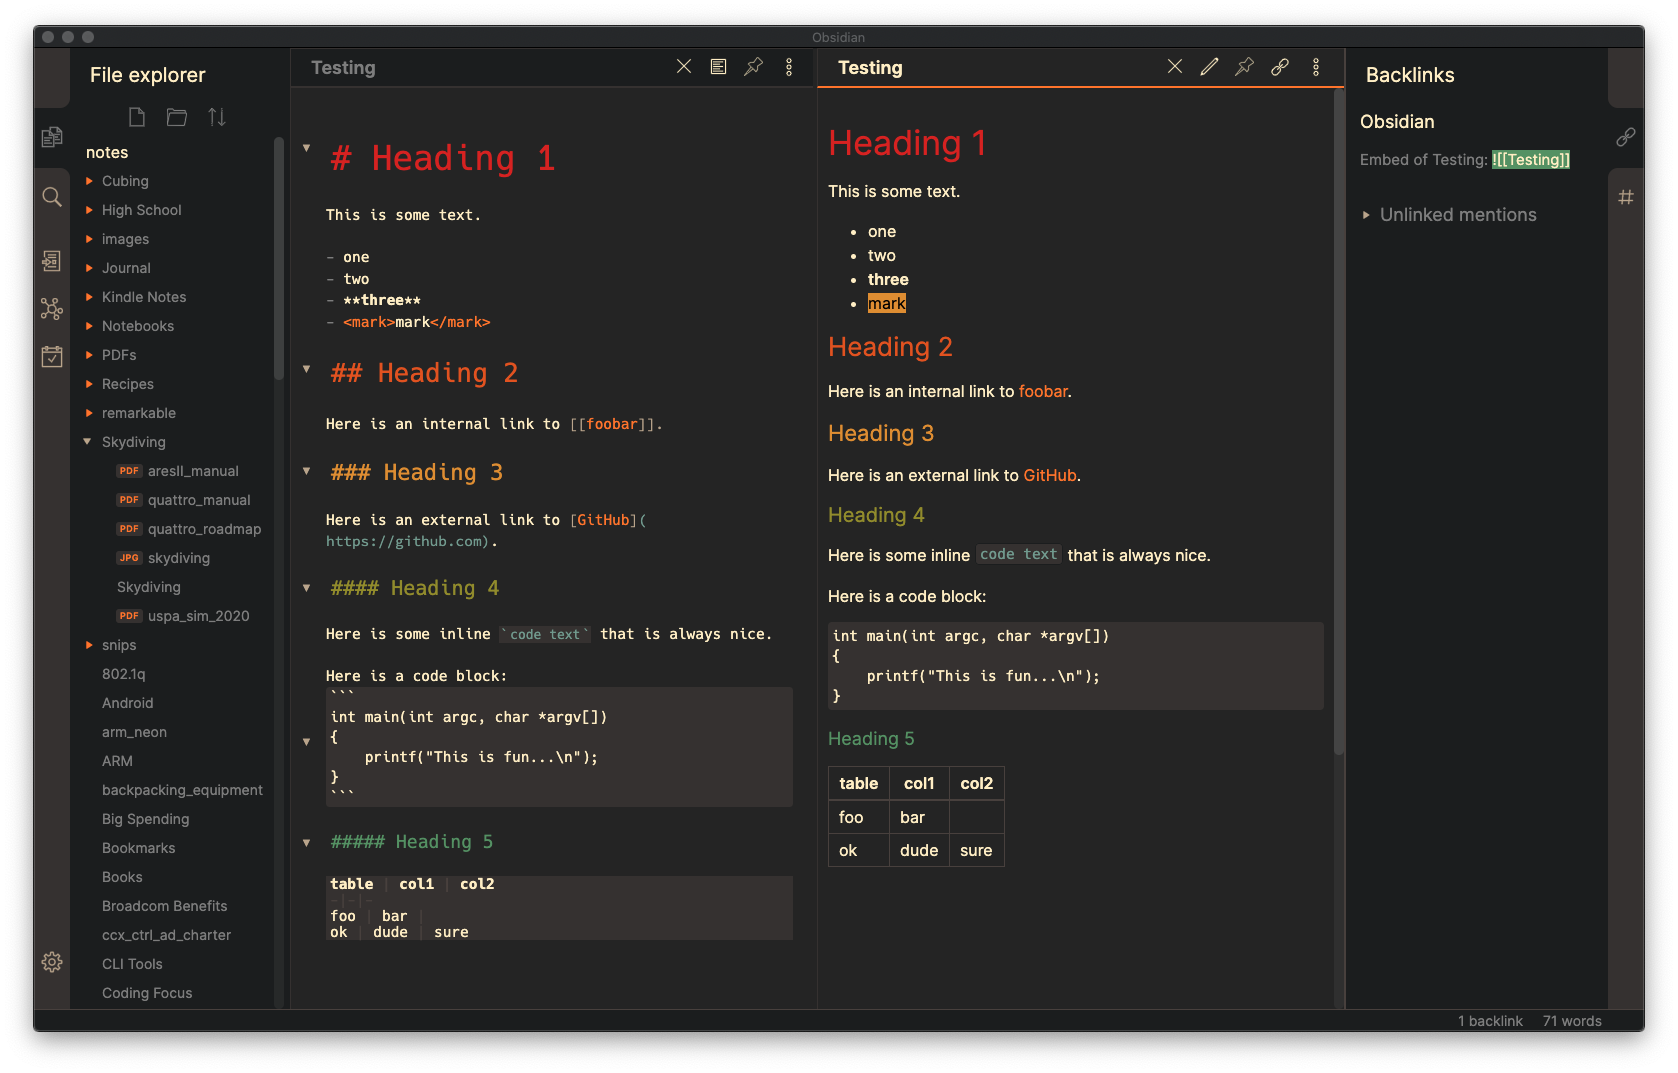Open more options for right Testing pane
Image resolution: width=1678 pixels, height=1073 pixels.
pyautogui.click(x=1316, y=67)
